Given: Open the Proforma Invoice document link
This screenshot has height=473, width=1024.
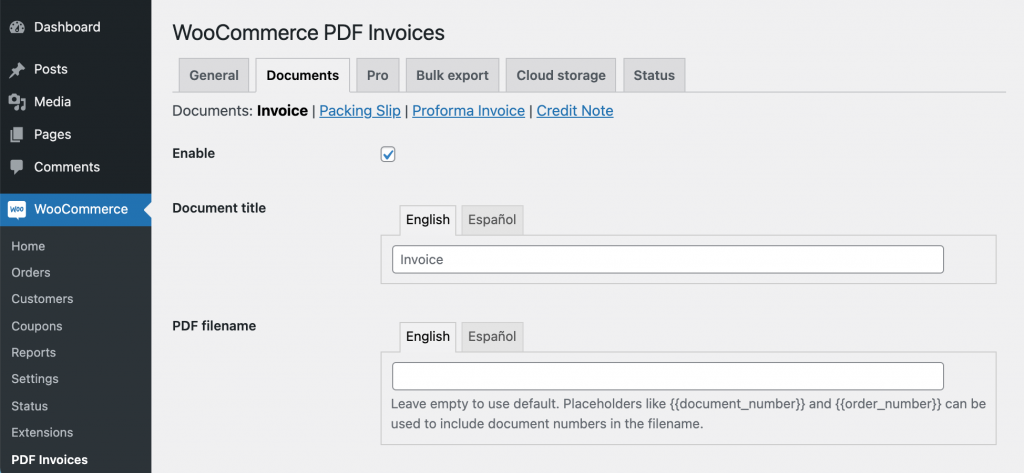Looking at the screenshot, I should click(469, 111).
